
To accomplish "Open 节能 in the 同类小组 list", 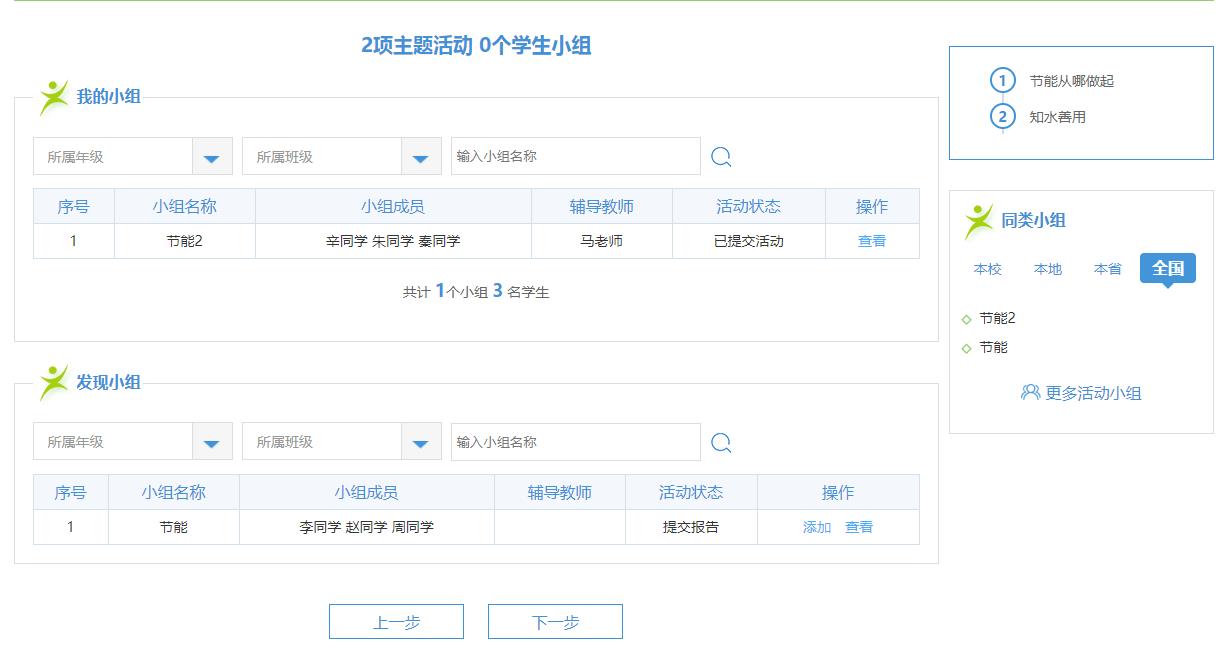I will pos(993,347).
